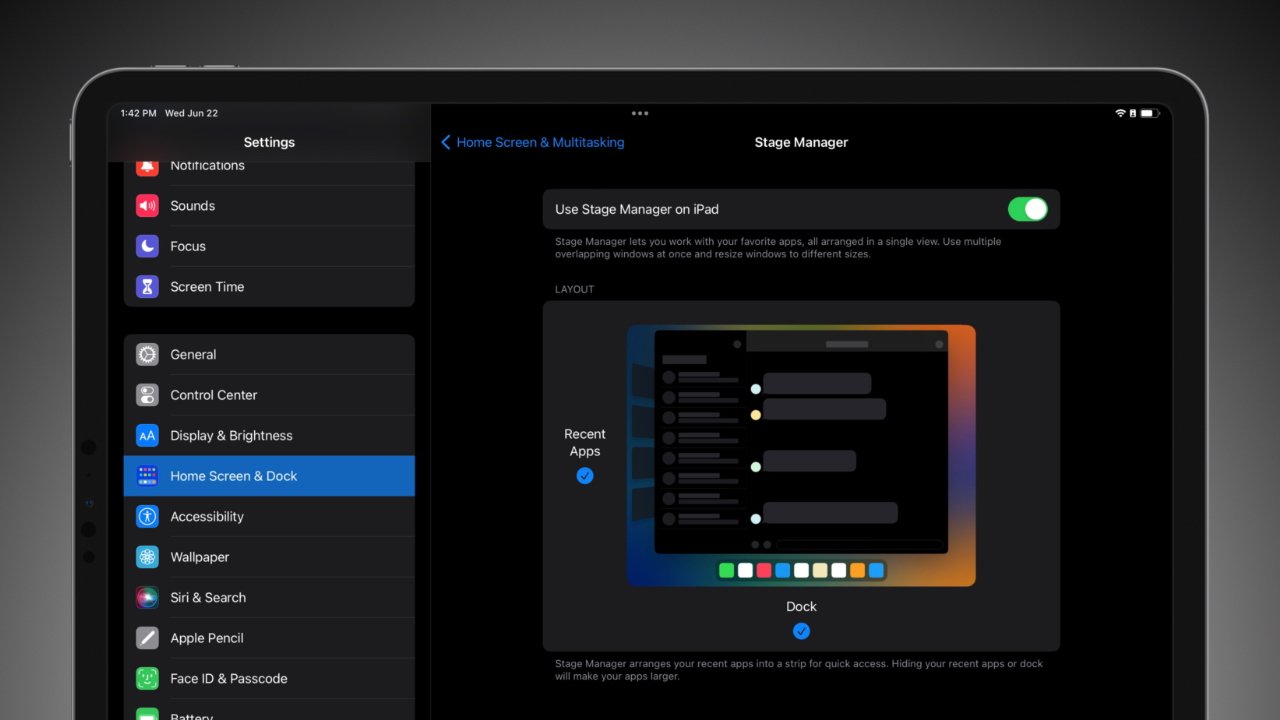This screenshot has width=1280, height=720.
Task: Tap the Wallpaper flower icon
Action: click(147, 557)
